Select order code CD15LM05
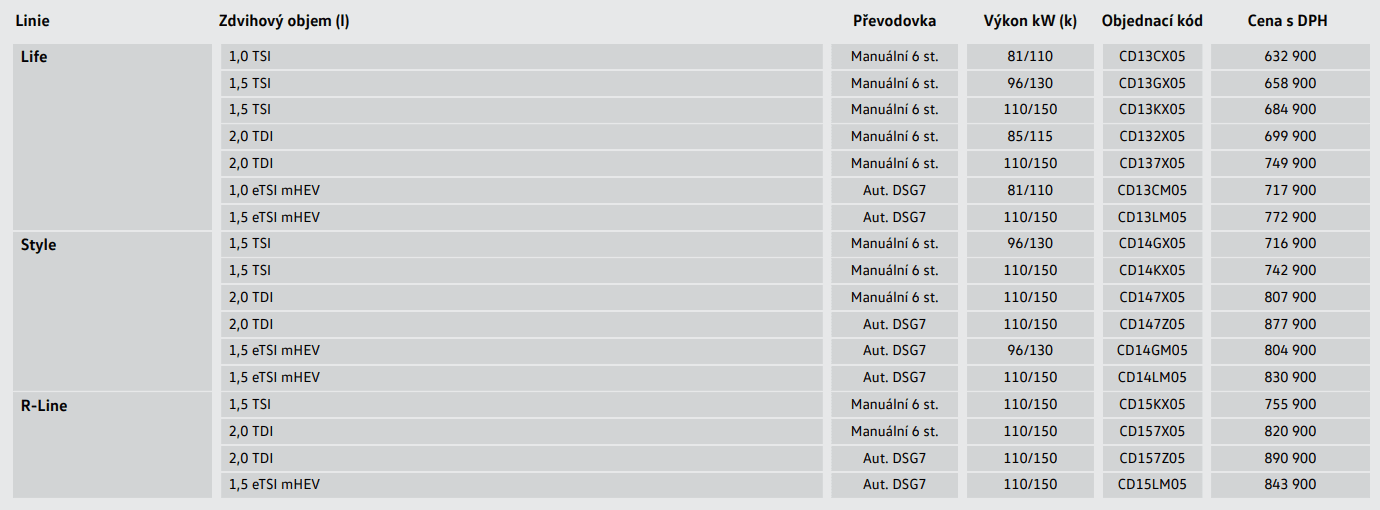This screenshot has height=510, width=1380. click(x=1152, y=485)
